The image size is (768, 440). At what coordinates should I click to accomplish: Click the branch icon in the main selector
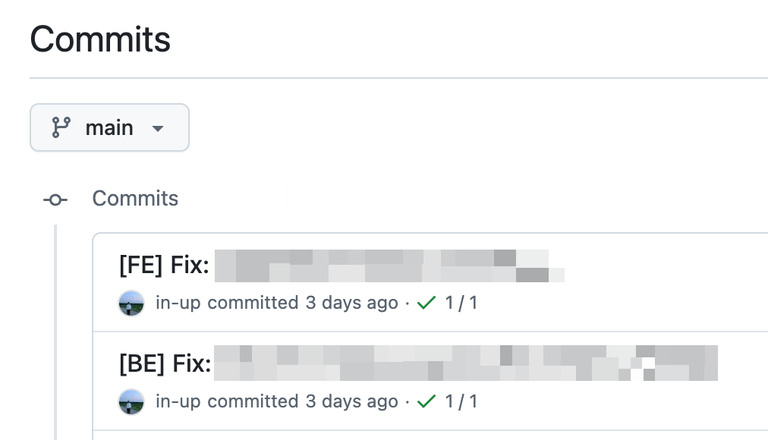coord(61,128)
